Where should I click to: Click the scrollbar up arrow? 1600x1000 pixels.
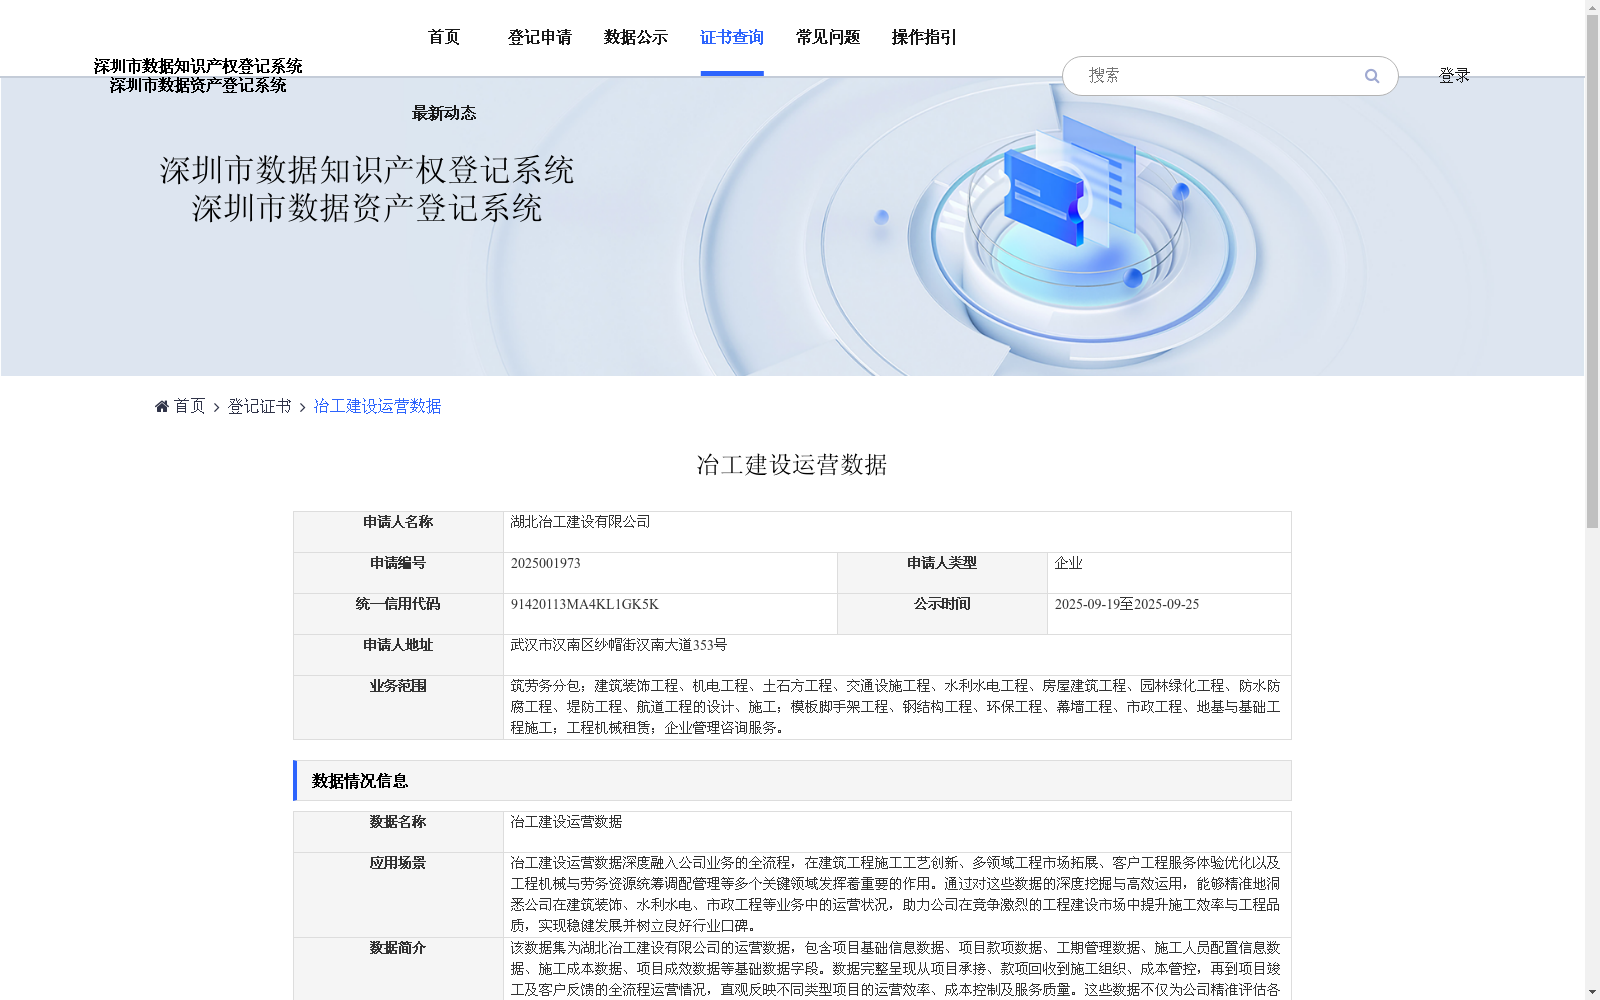point(1592,7)
